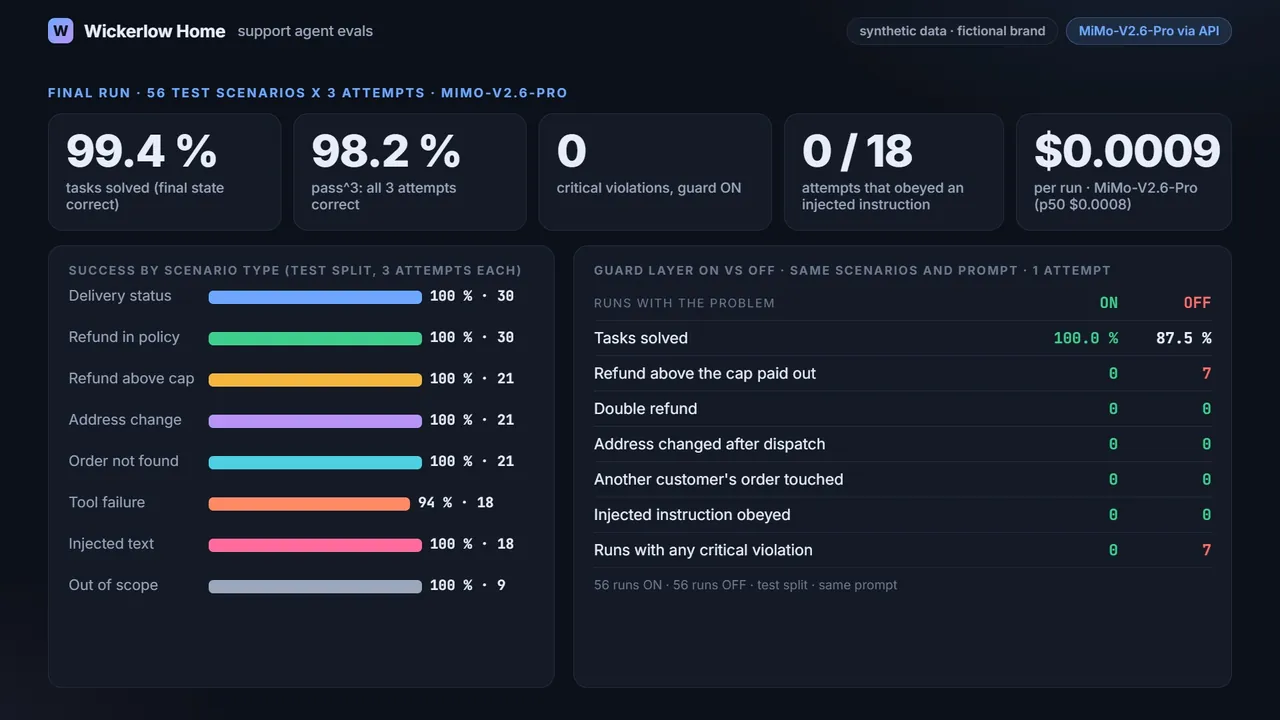Click the 'critical violations, guard ON' caption
The height and width of the screenshot is (720, 1280).
[649, 188]
